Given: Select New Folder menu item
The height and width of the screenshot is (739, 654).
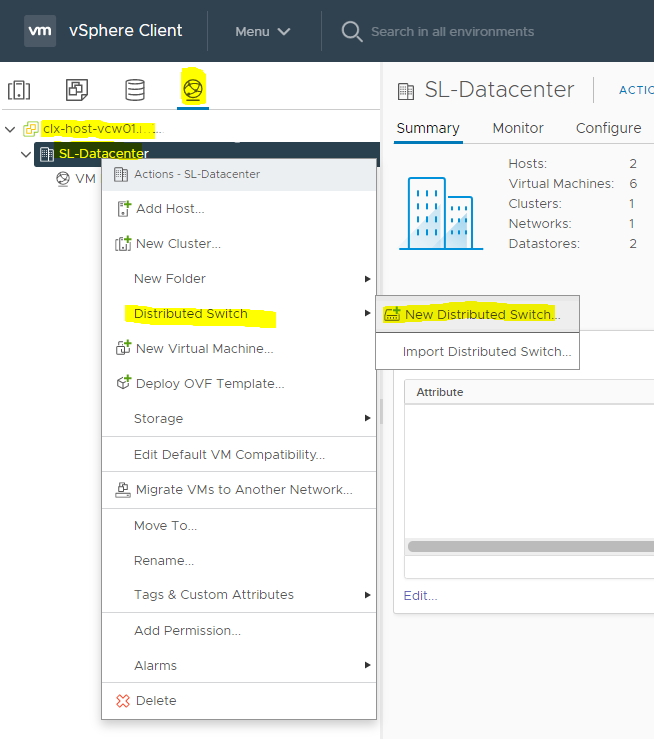Looking at the screenshot, I should click(x=239, y=279).
